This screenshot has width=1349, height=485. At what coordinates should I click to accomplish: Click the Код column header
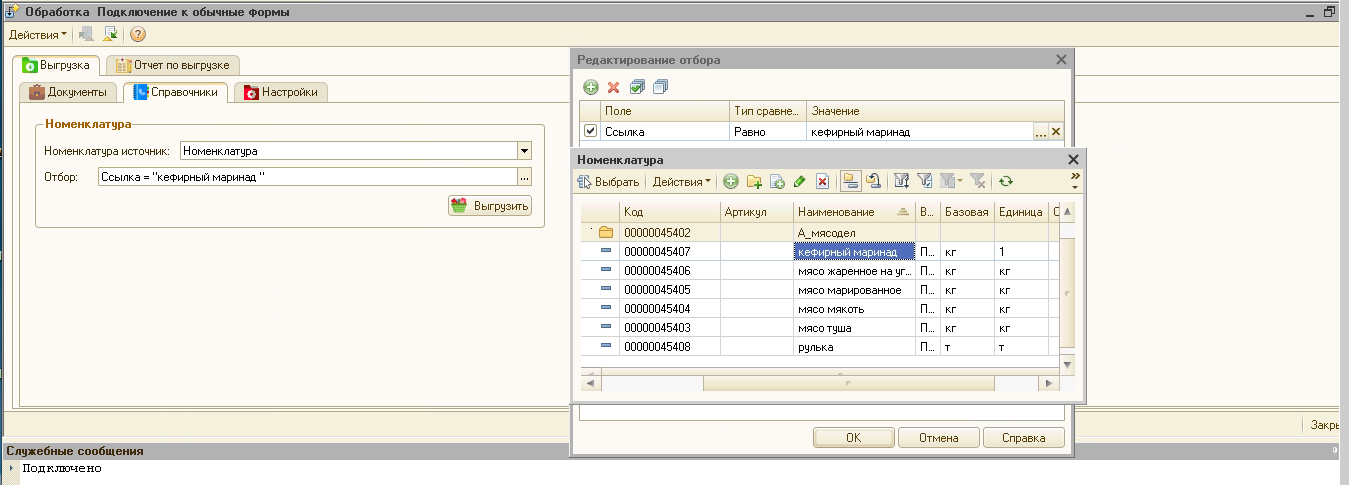(669, 212)
